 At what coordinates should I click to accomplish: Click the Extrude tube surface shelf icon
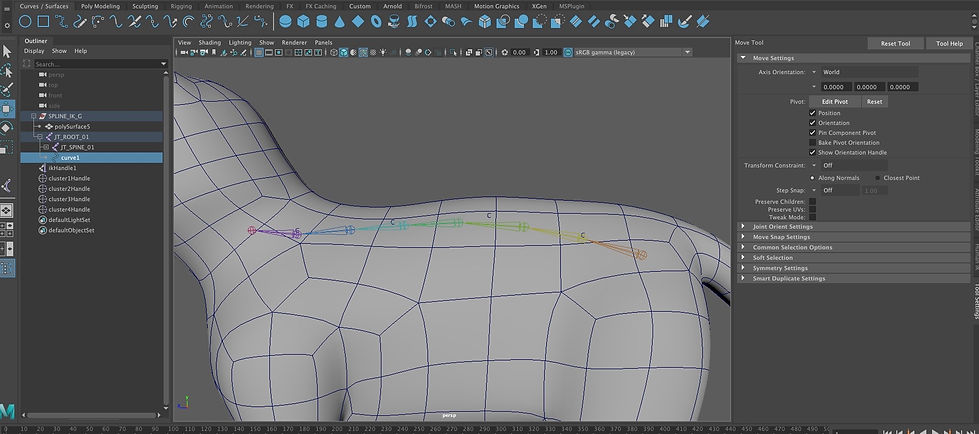[448, 21]
